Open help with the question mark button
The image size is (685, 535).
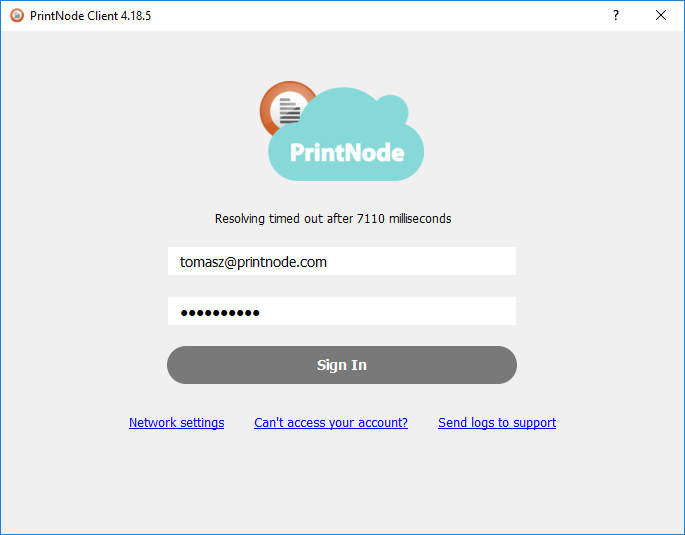tap(616, 15)
